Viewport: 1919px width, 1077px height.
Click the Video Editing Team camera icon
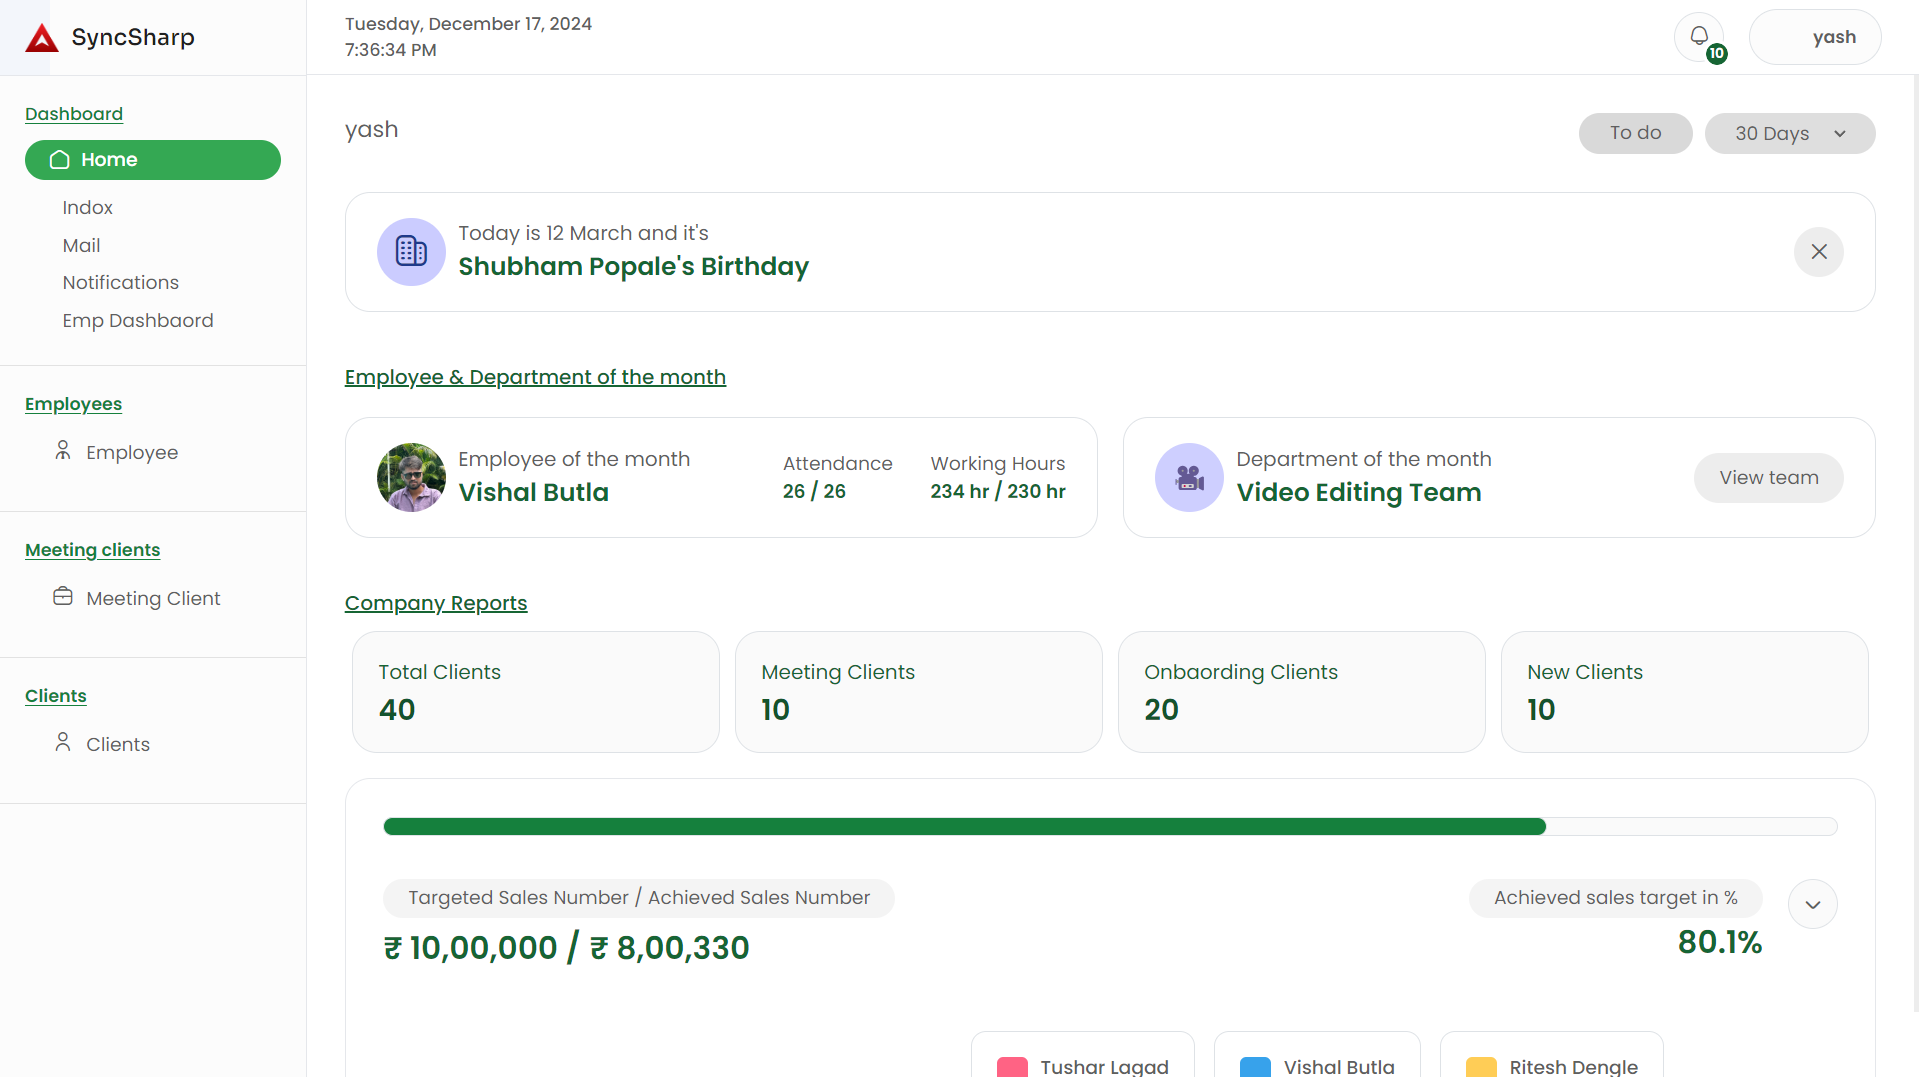click(1189, 478)
